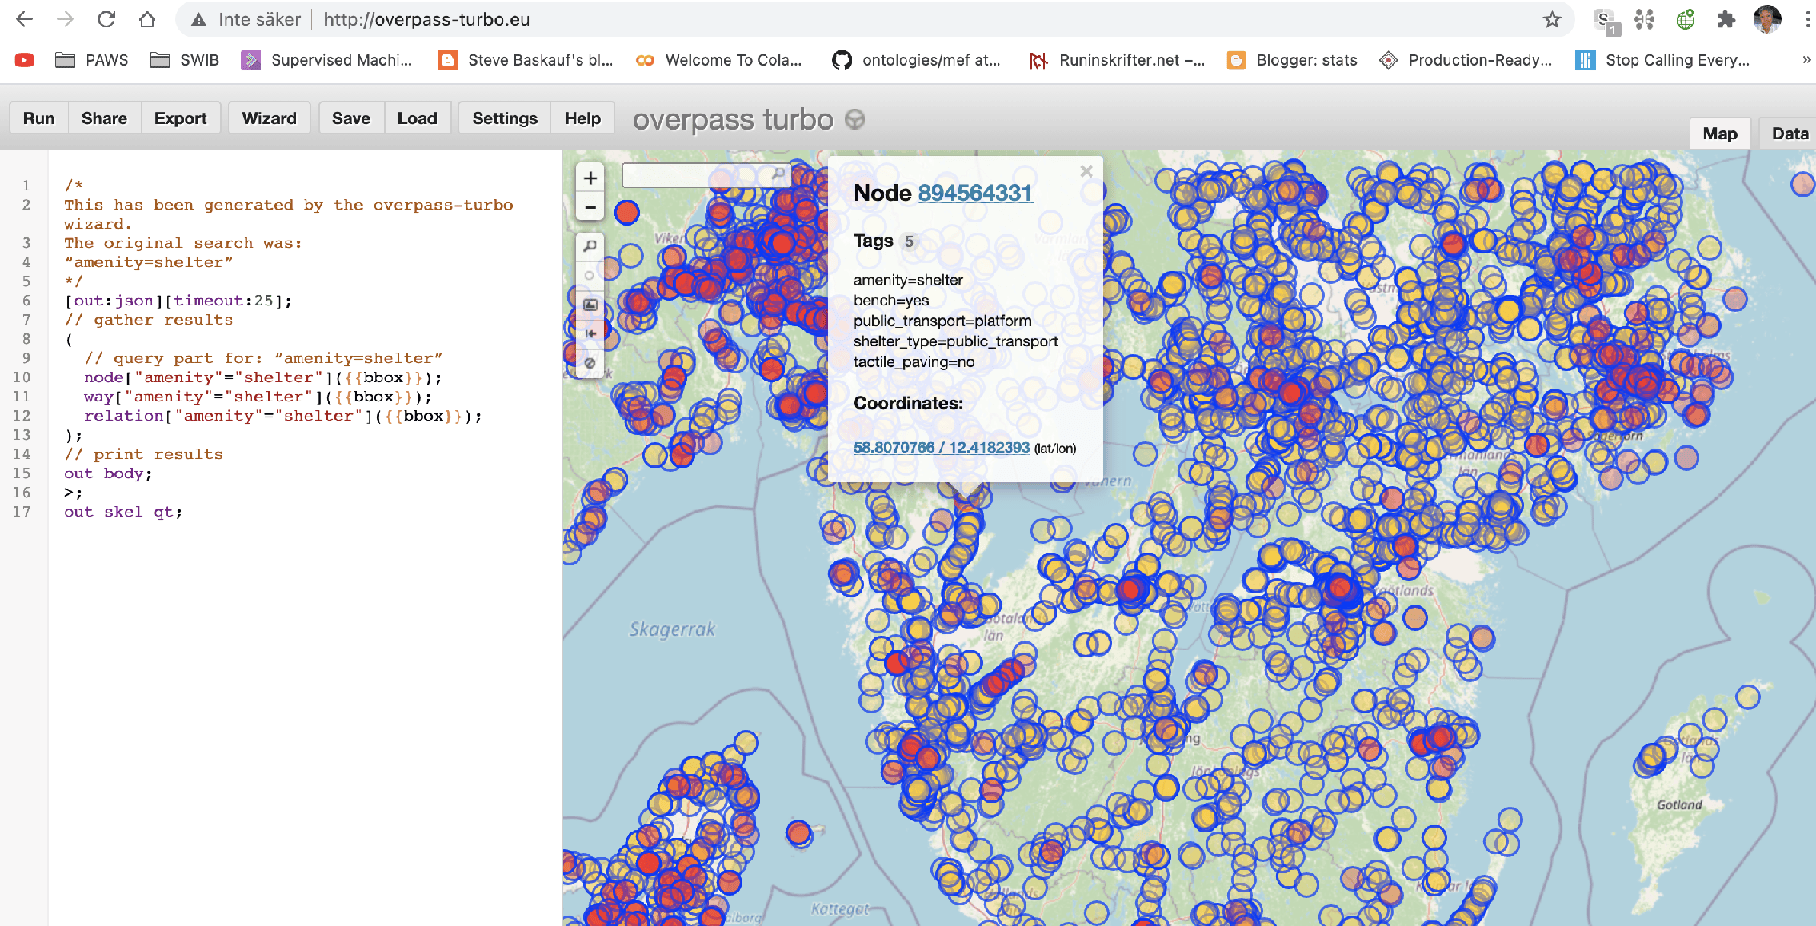This screenshot has height=926, width=1816.
Task: Switch to the Data tab
Action: pos(1789,133)
